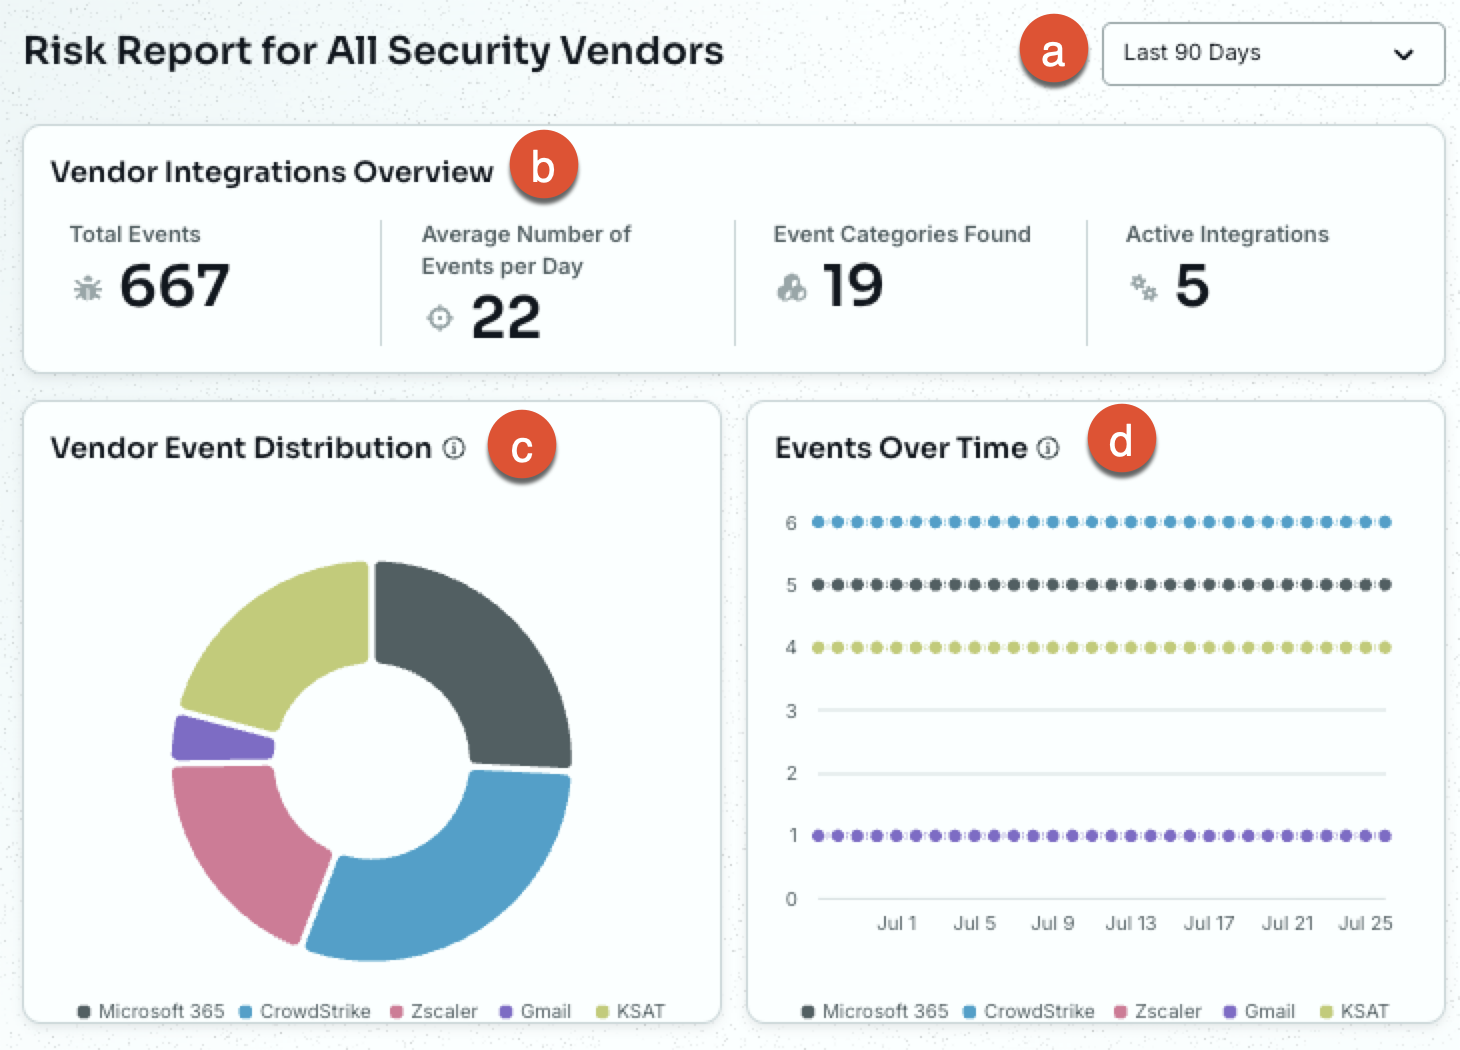
Task: Click the Total Events value 667
Action: point(175,287)
